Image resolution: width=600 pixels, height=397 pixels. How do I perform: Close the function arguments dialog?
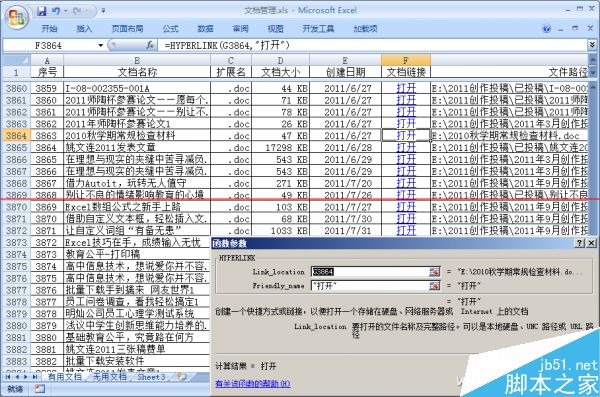(592, 243)
